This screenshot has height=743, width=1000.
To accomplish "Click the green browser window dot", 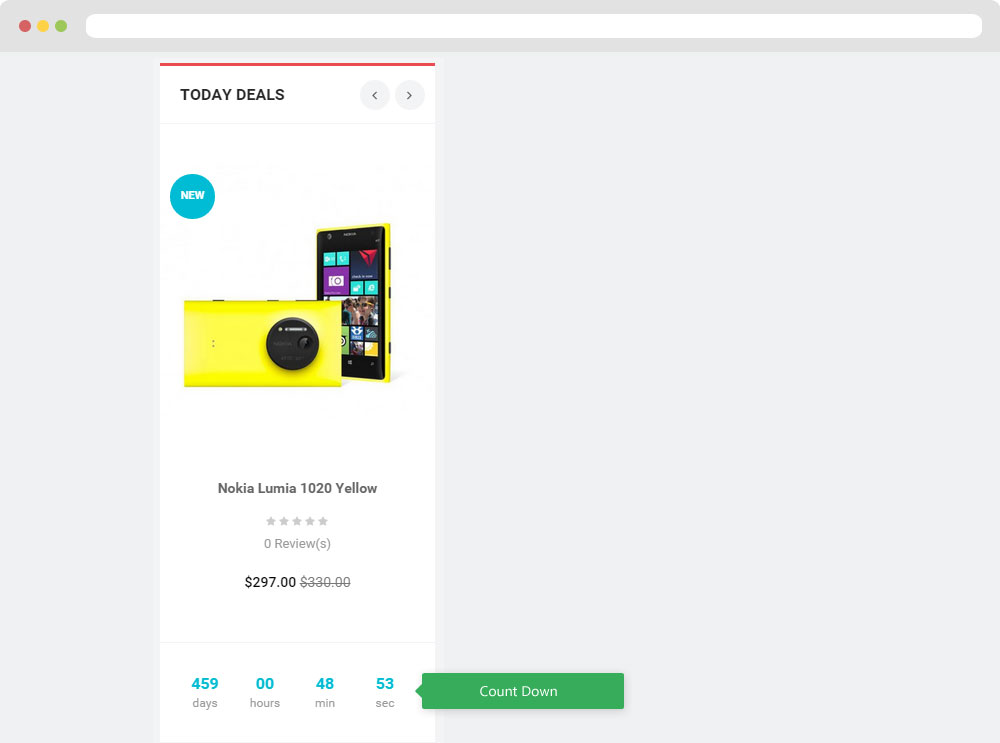I will click(x=61, y=26).
